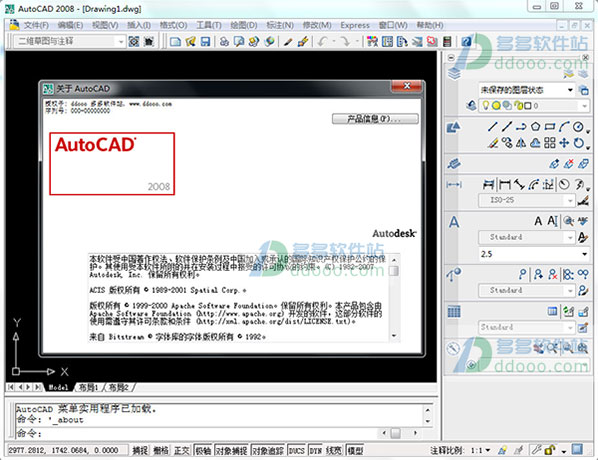The height and width of the screenshot is (460, 598).
Task: Select the Polygon draw tool
Action: [x=536, y=127]
